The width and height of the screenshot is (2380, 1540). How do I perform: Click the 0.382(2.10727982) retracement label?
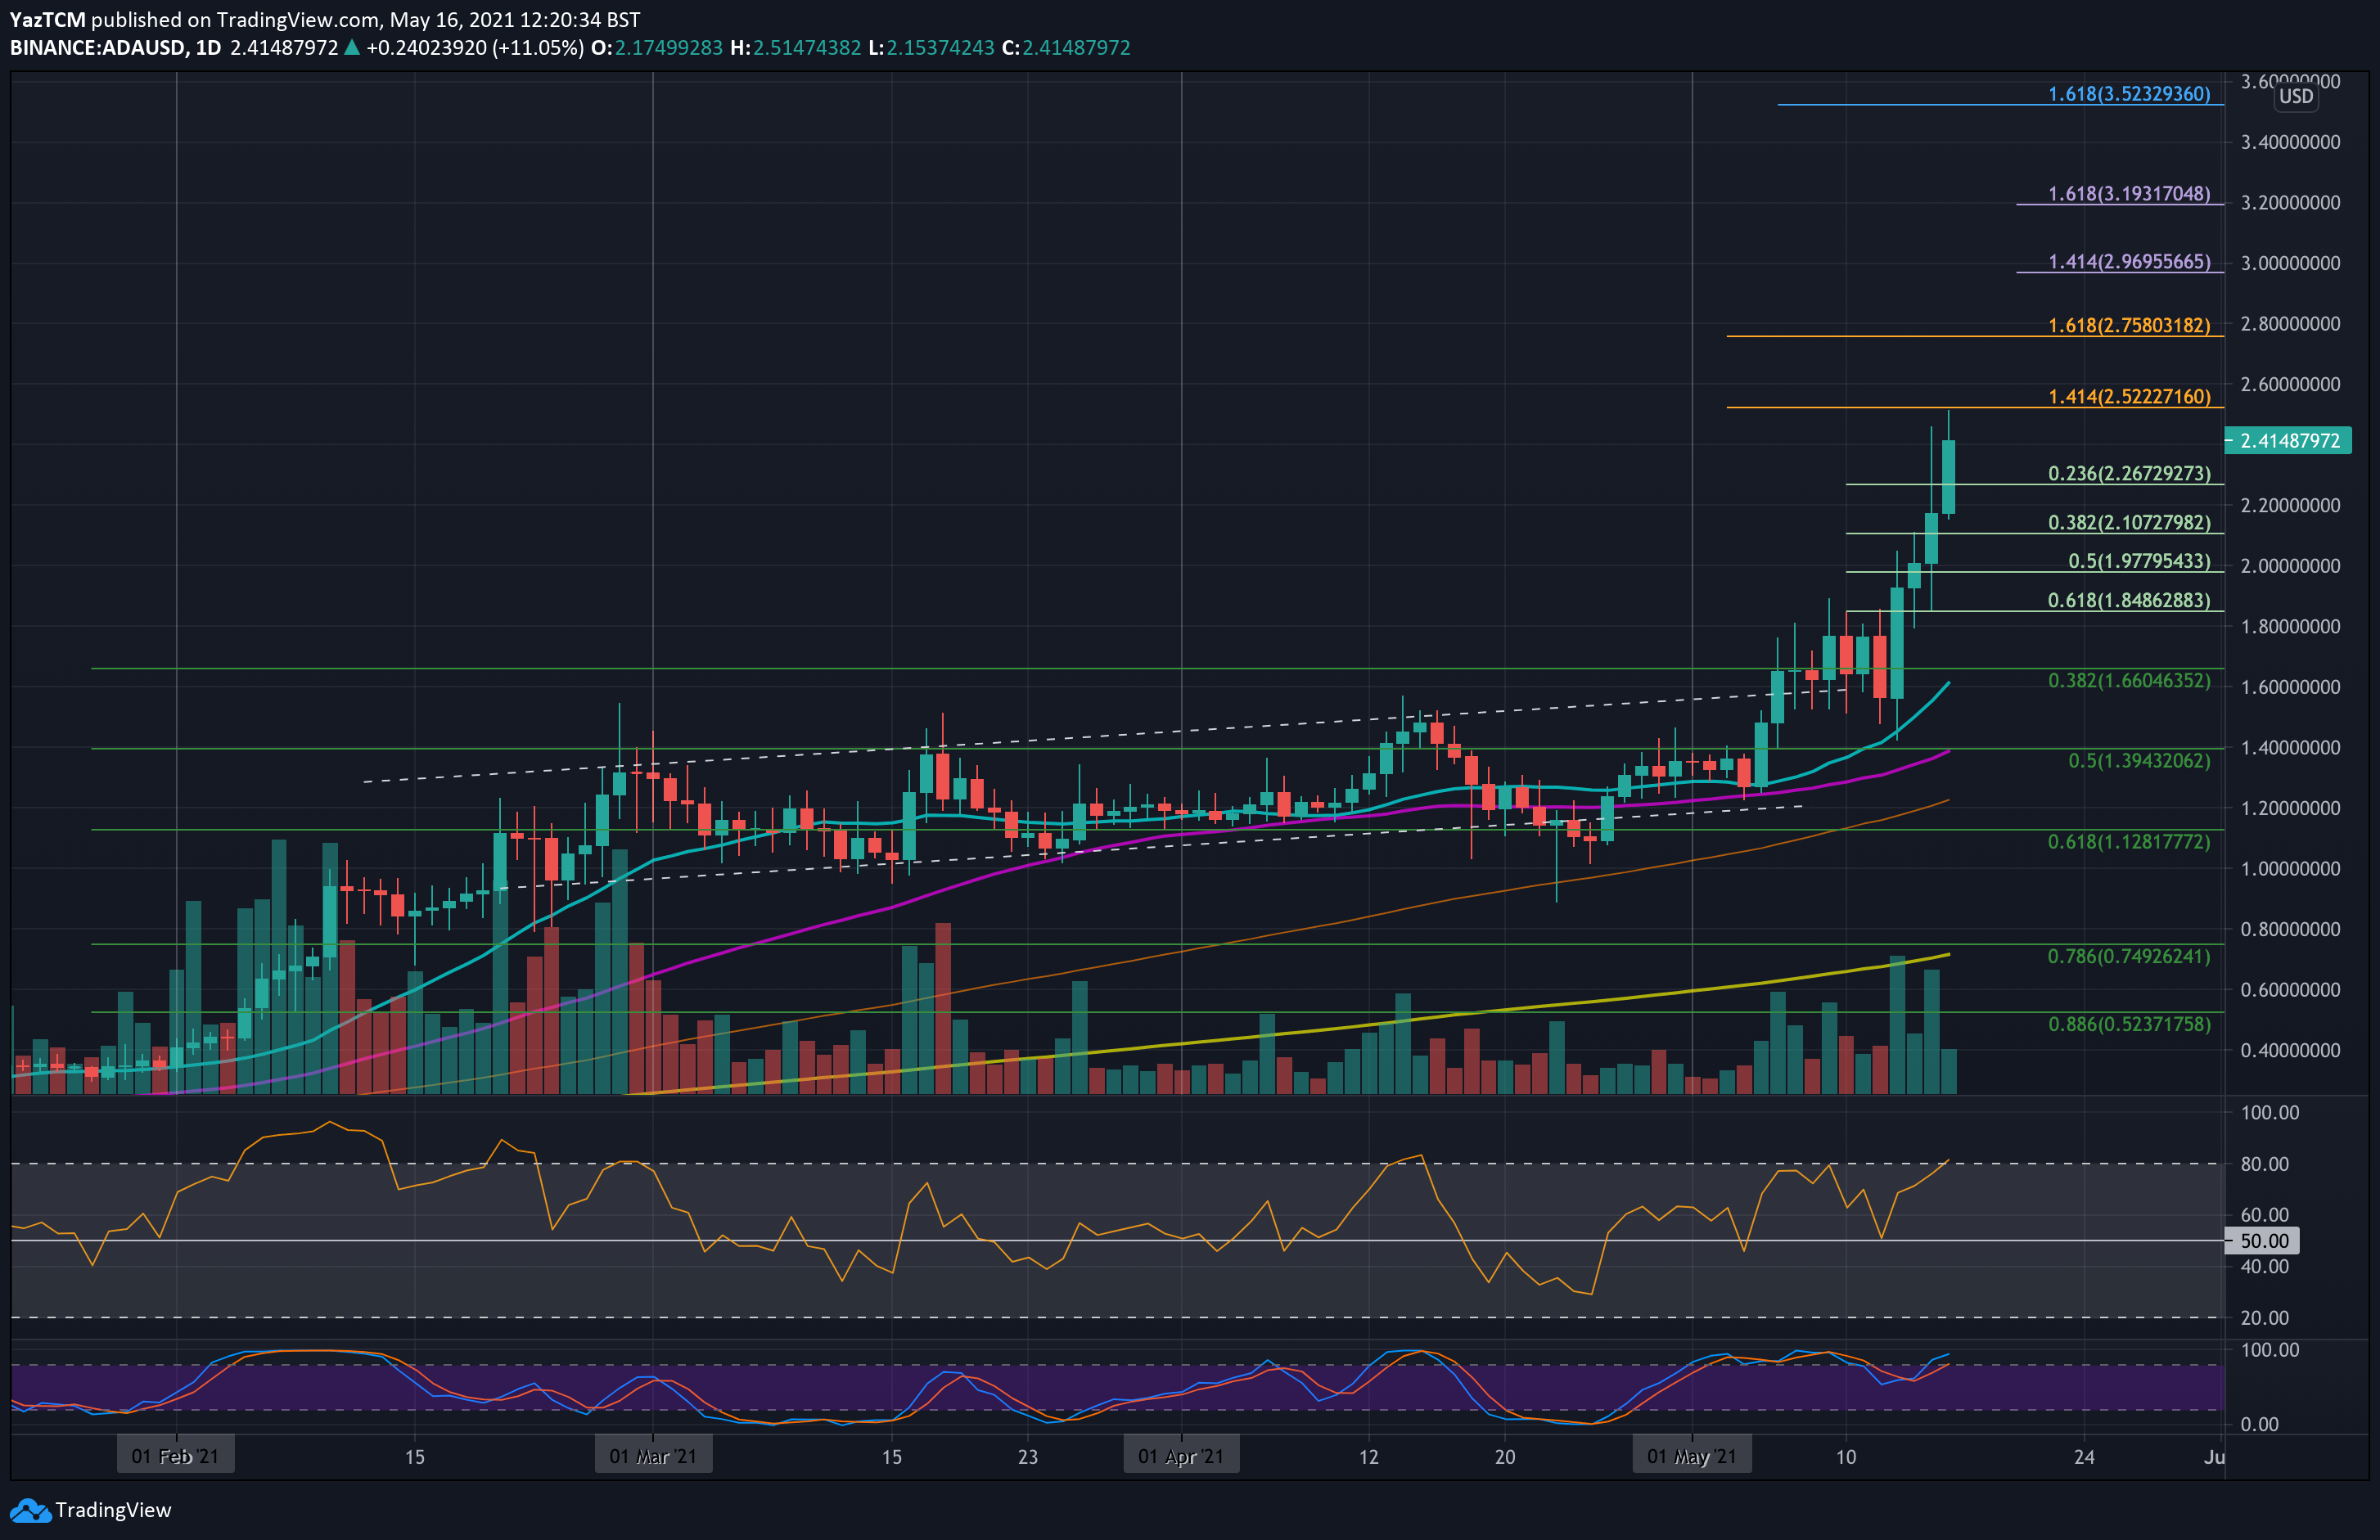click(x=2129, y=523)
